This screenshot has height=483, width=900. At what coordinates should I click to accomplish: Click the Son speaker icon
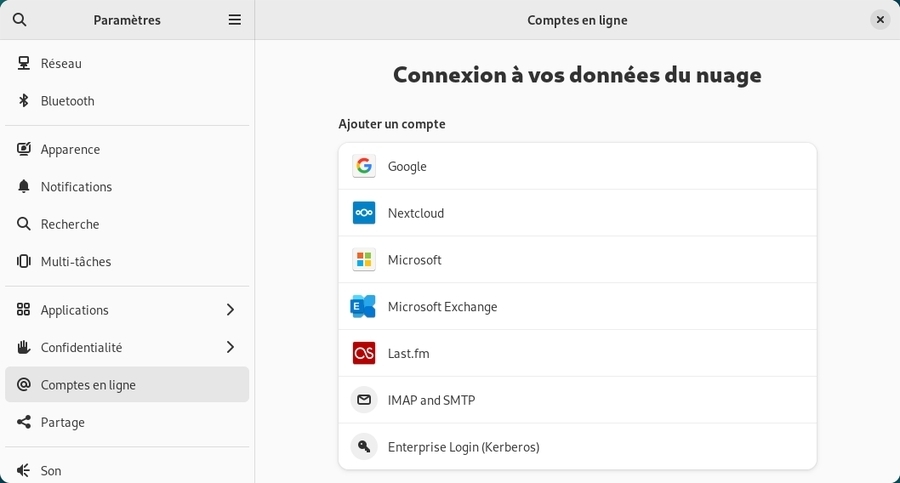pos(24,470)
